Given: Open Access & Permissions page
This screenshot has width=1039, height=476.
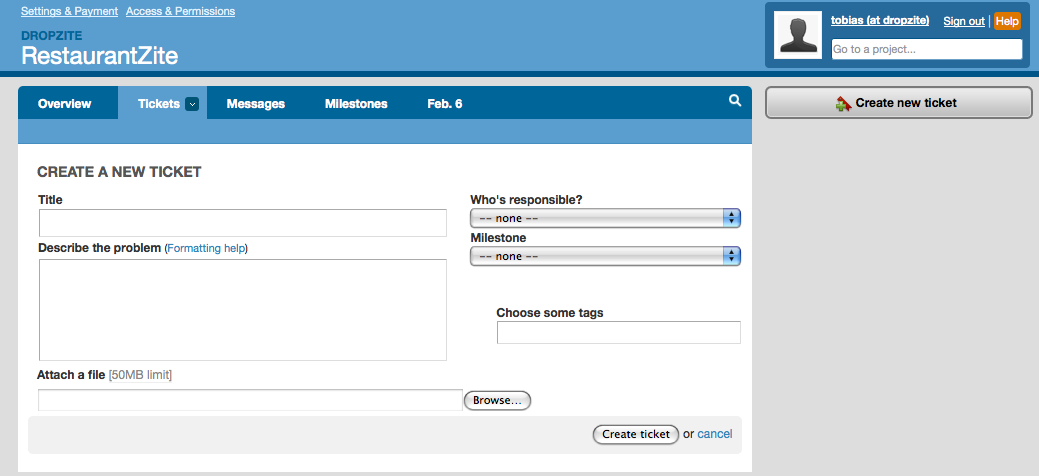Looking at the screenshot, I should point(180,12).
